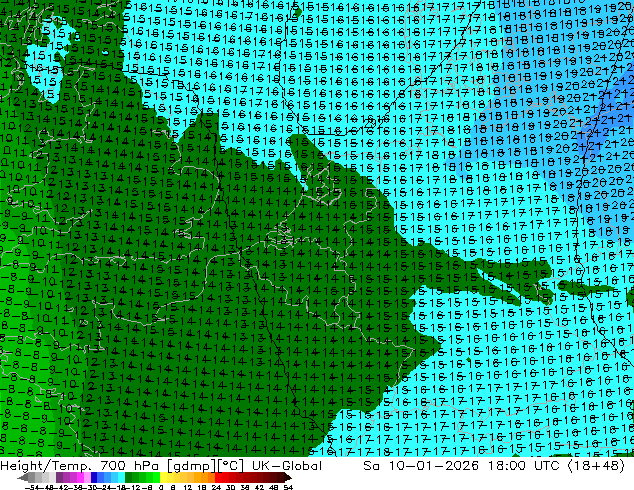The width and height of the screenshot is (634, 490).
Task: Click the '54' legend scale label
Action: [288, 487]
